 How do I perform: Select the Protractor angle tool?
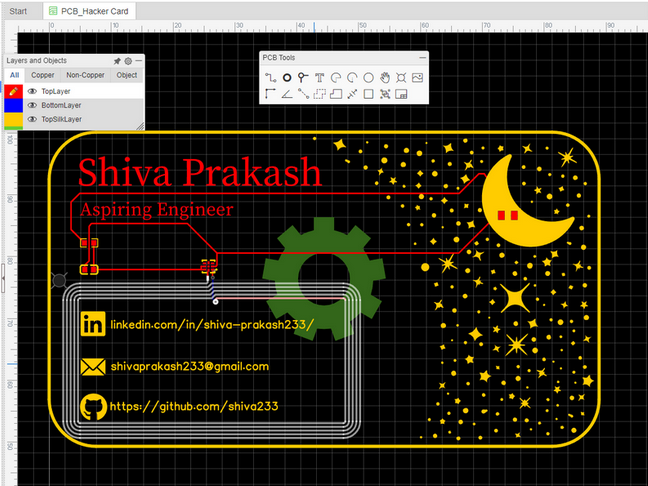[x=287, y=94]
